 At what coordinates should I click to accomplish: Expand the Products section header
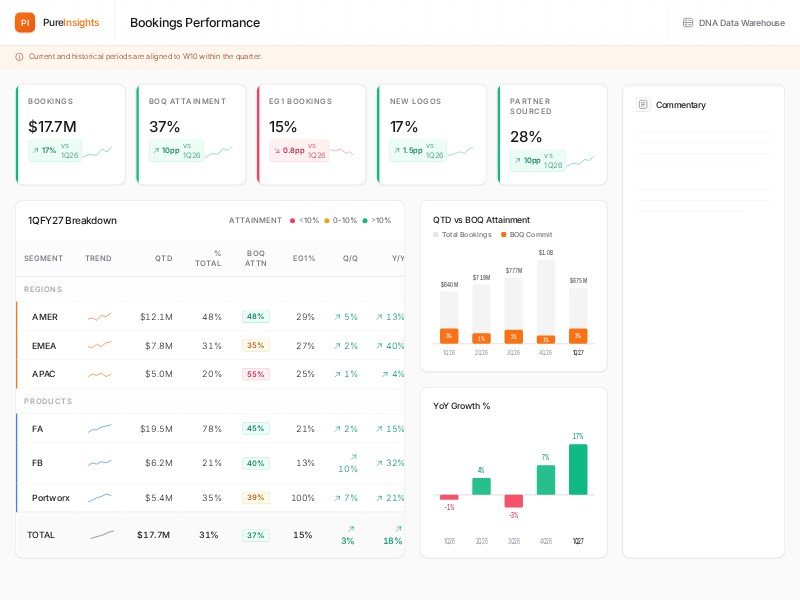point(48,401)
